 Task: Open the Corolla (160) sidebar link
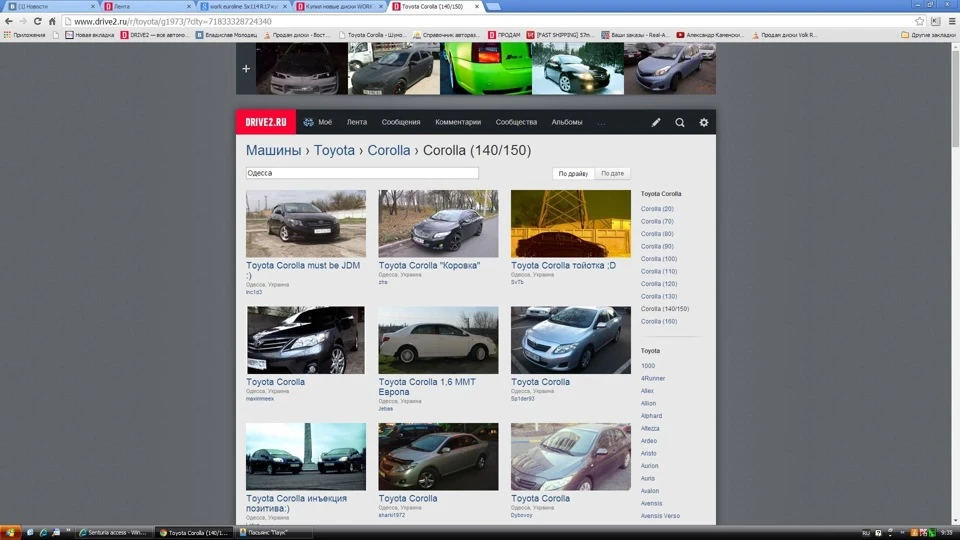659,321
